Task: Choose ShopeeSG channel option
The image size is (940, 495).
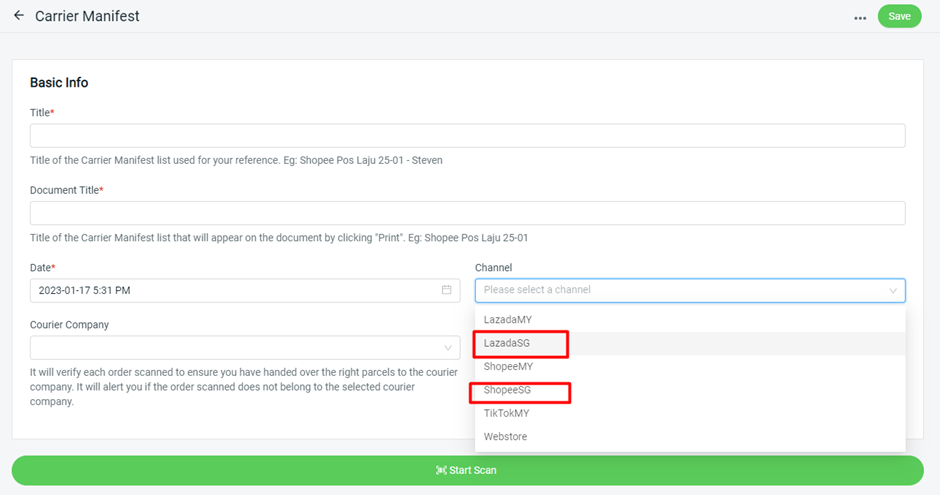Action: pos(690,390)
